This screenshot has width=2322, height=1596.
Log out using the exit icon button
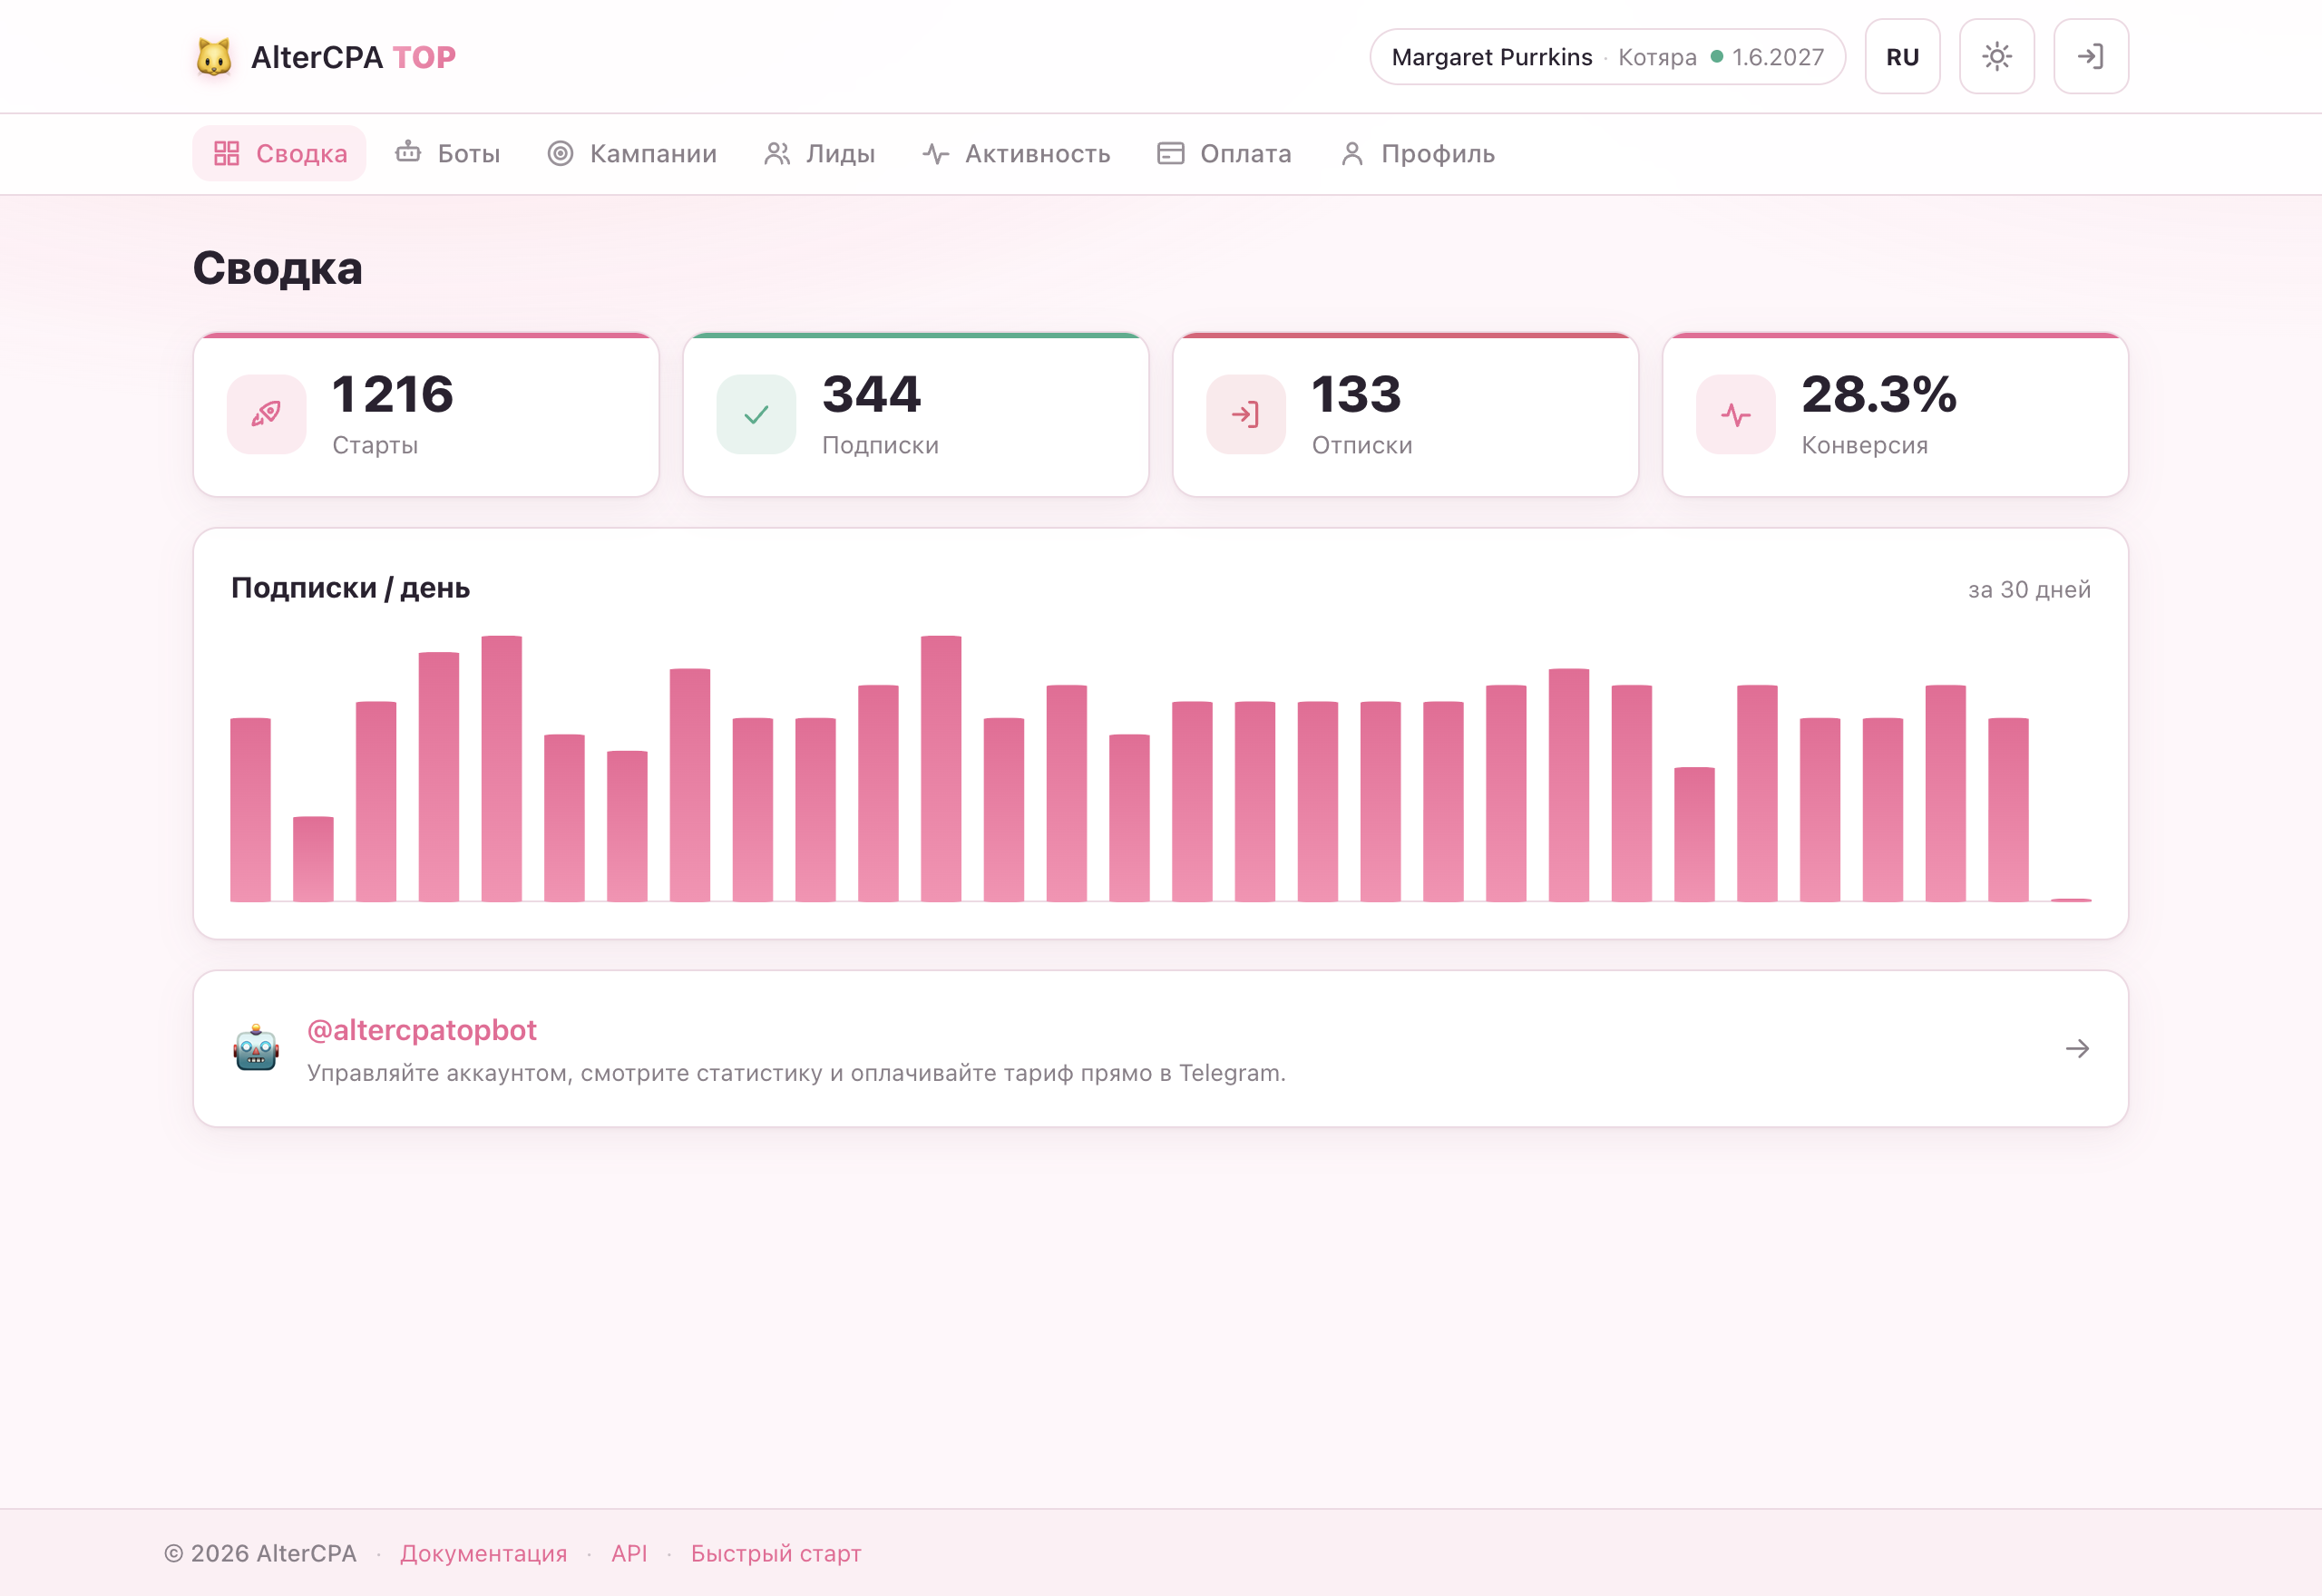pos(2090,57)
